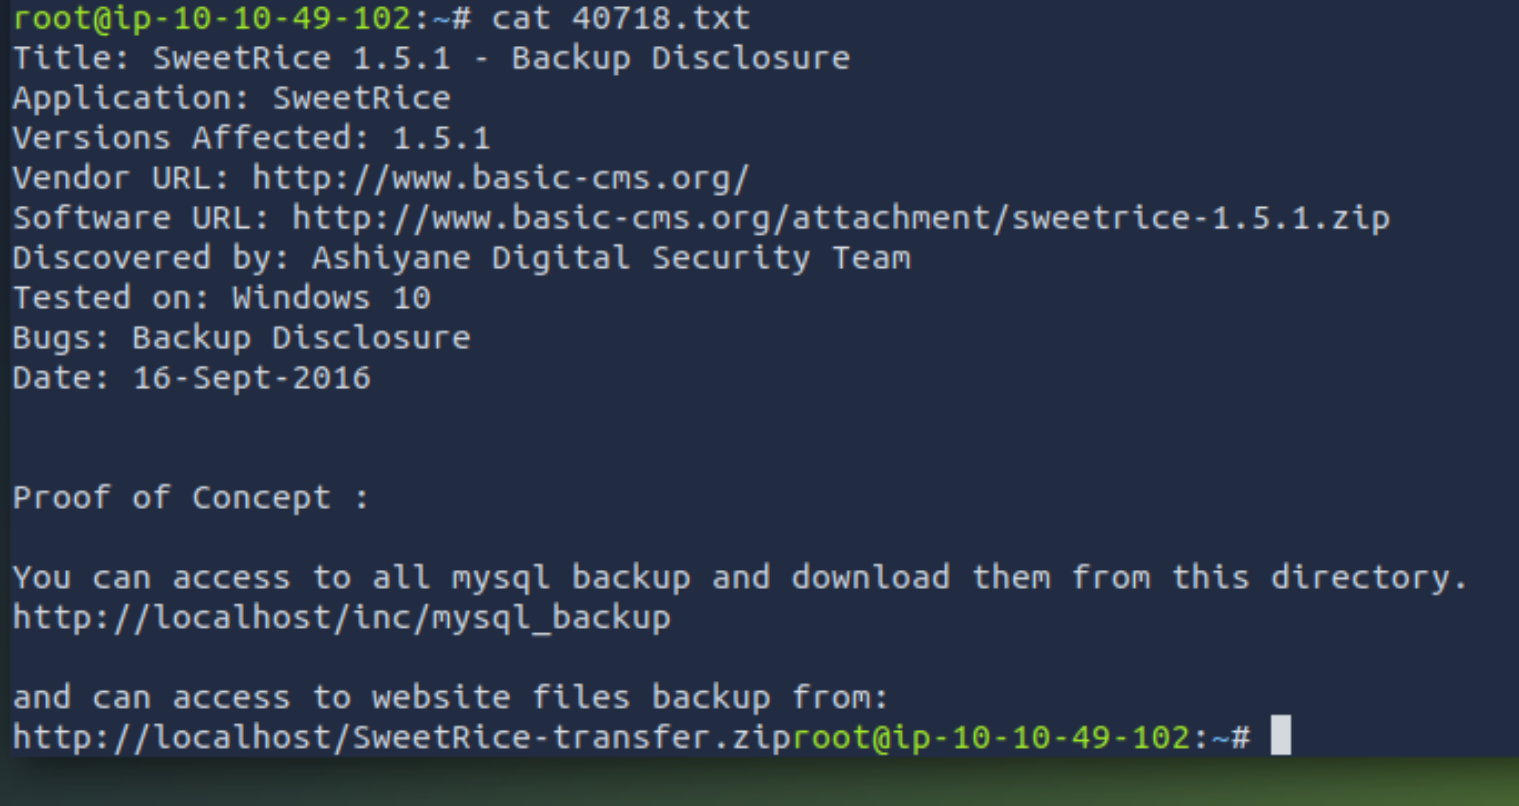The width and height of the screenshot is (1519, 806).
Task: Click the "website files backup from:" line
Action: [630, 697]
